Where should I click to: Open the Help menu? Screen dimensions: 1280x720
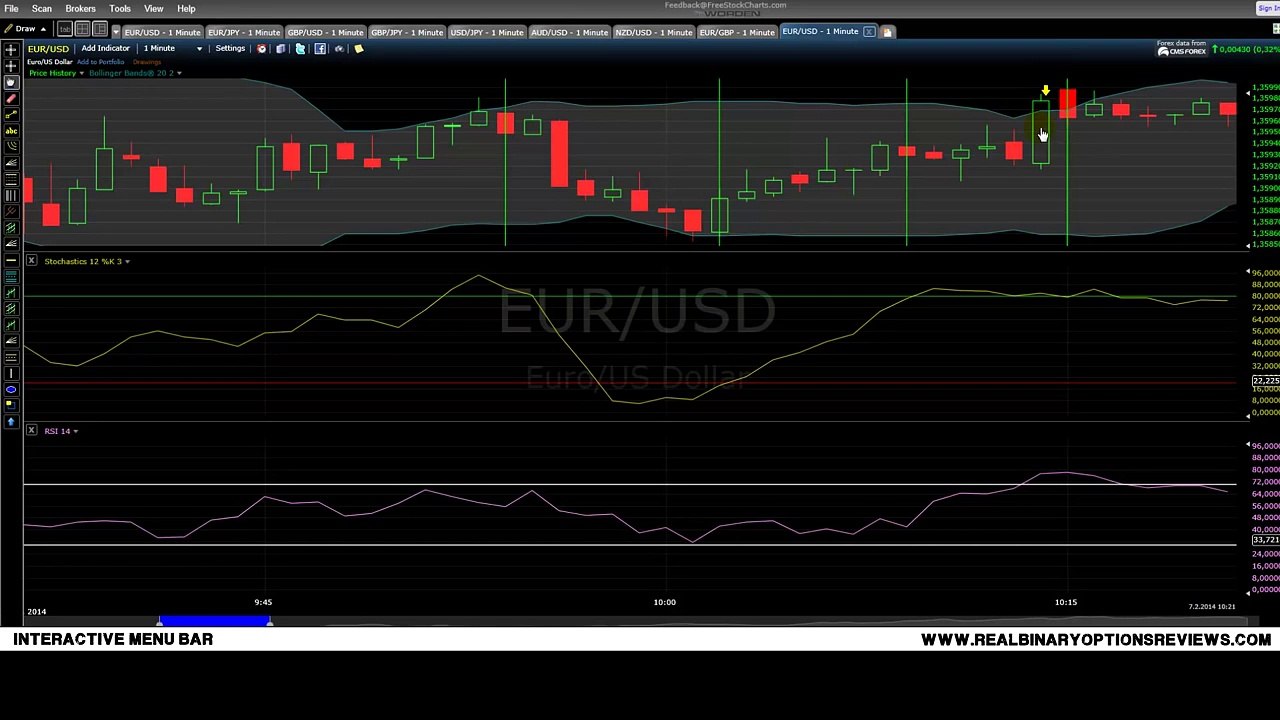coord(186,8)
